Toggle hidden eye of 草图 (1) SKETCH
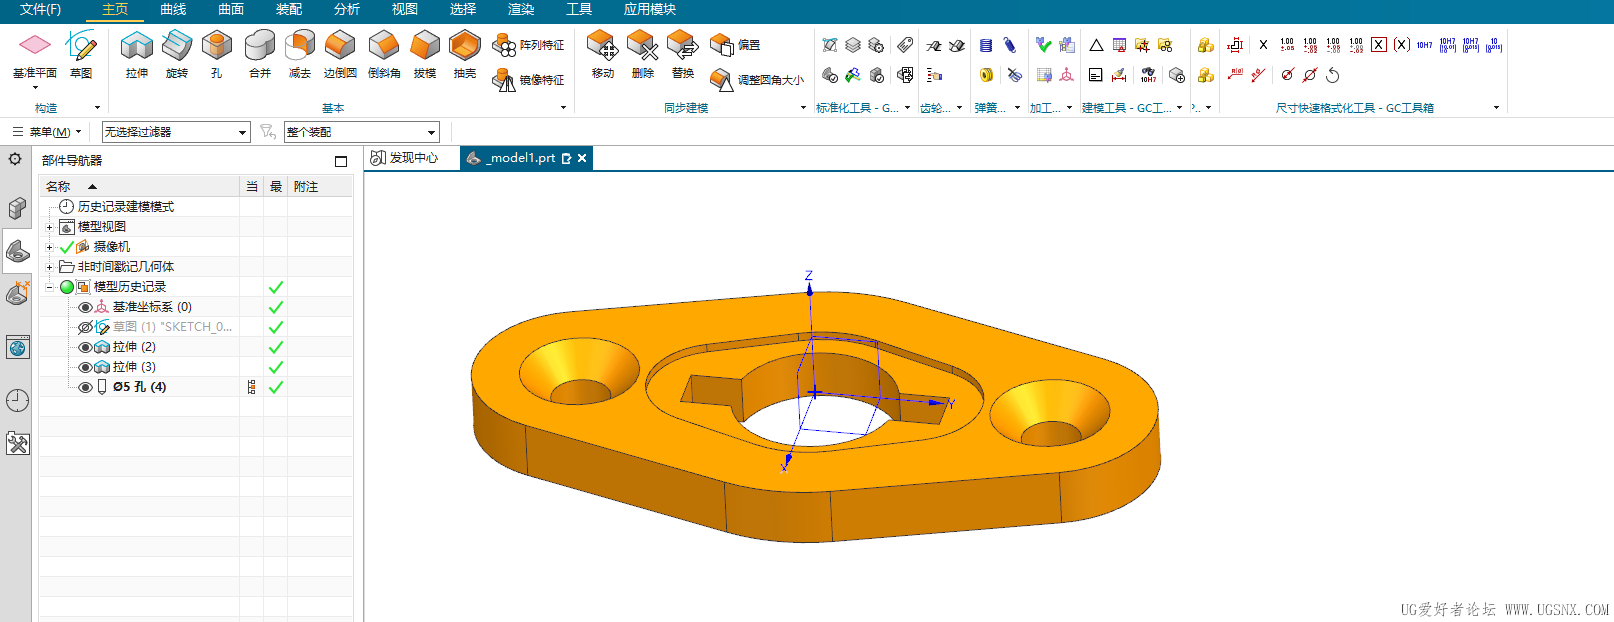This screenshot has height=622, width=1614. (85, 327)
